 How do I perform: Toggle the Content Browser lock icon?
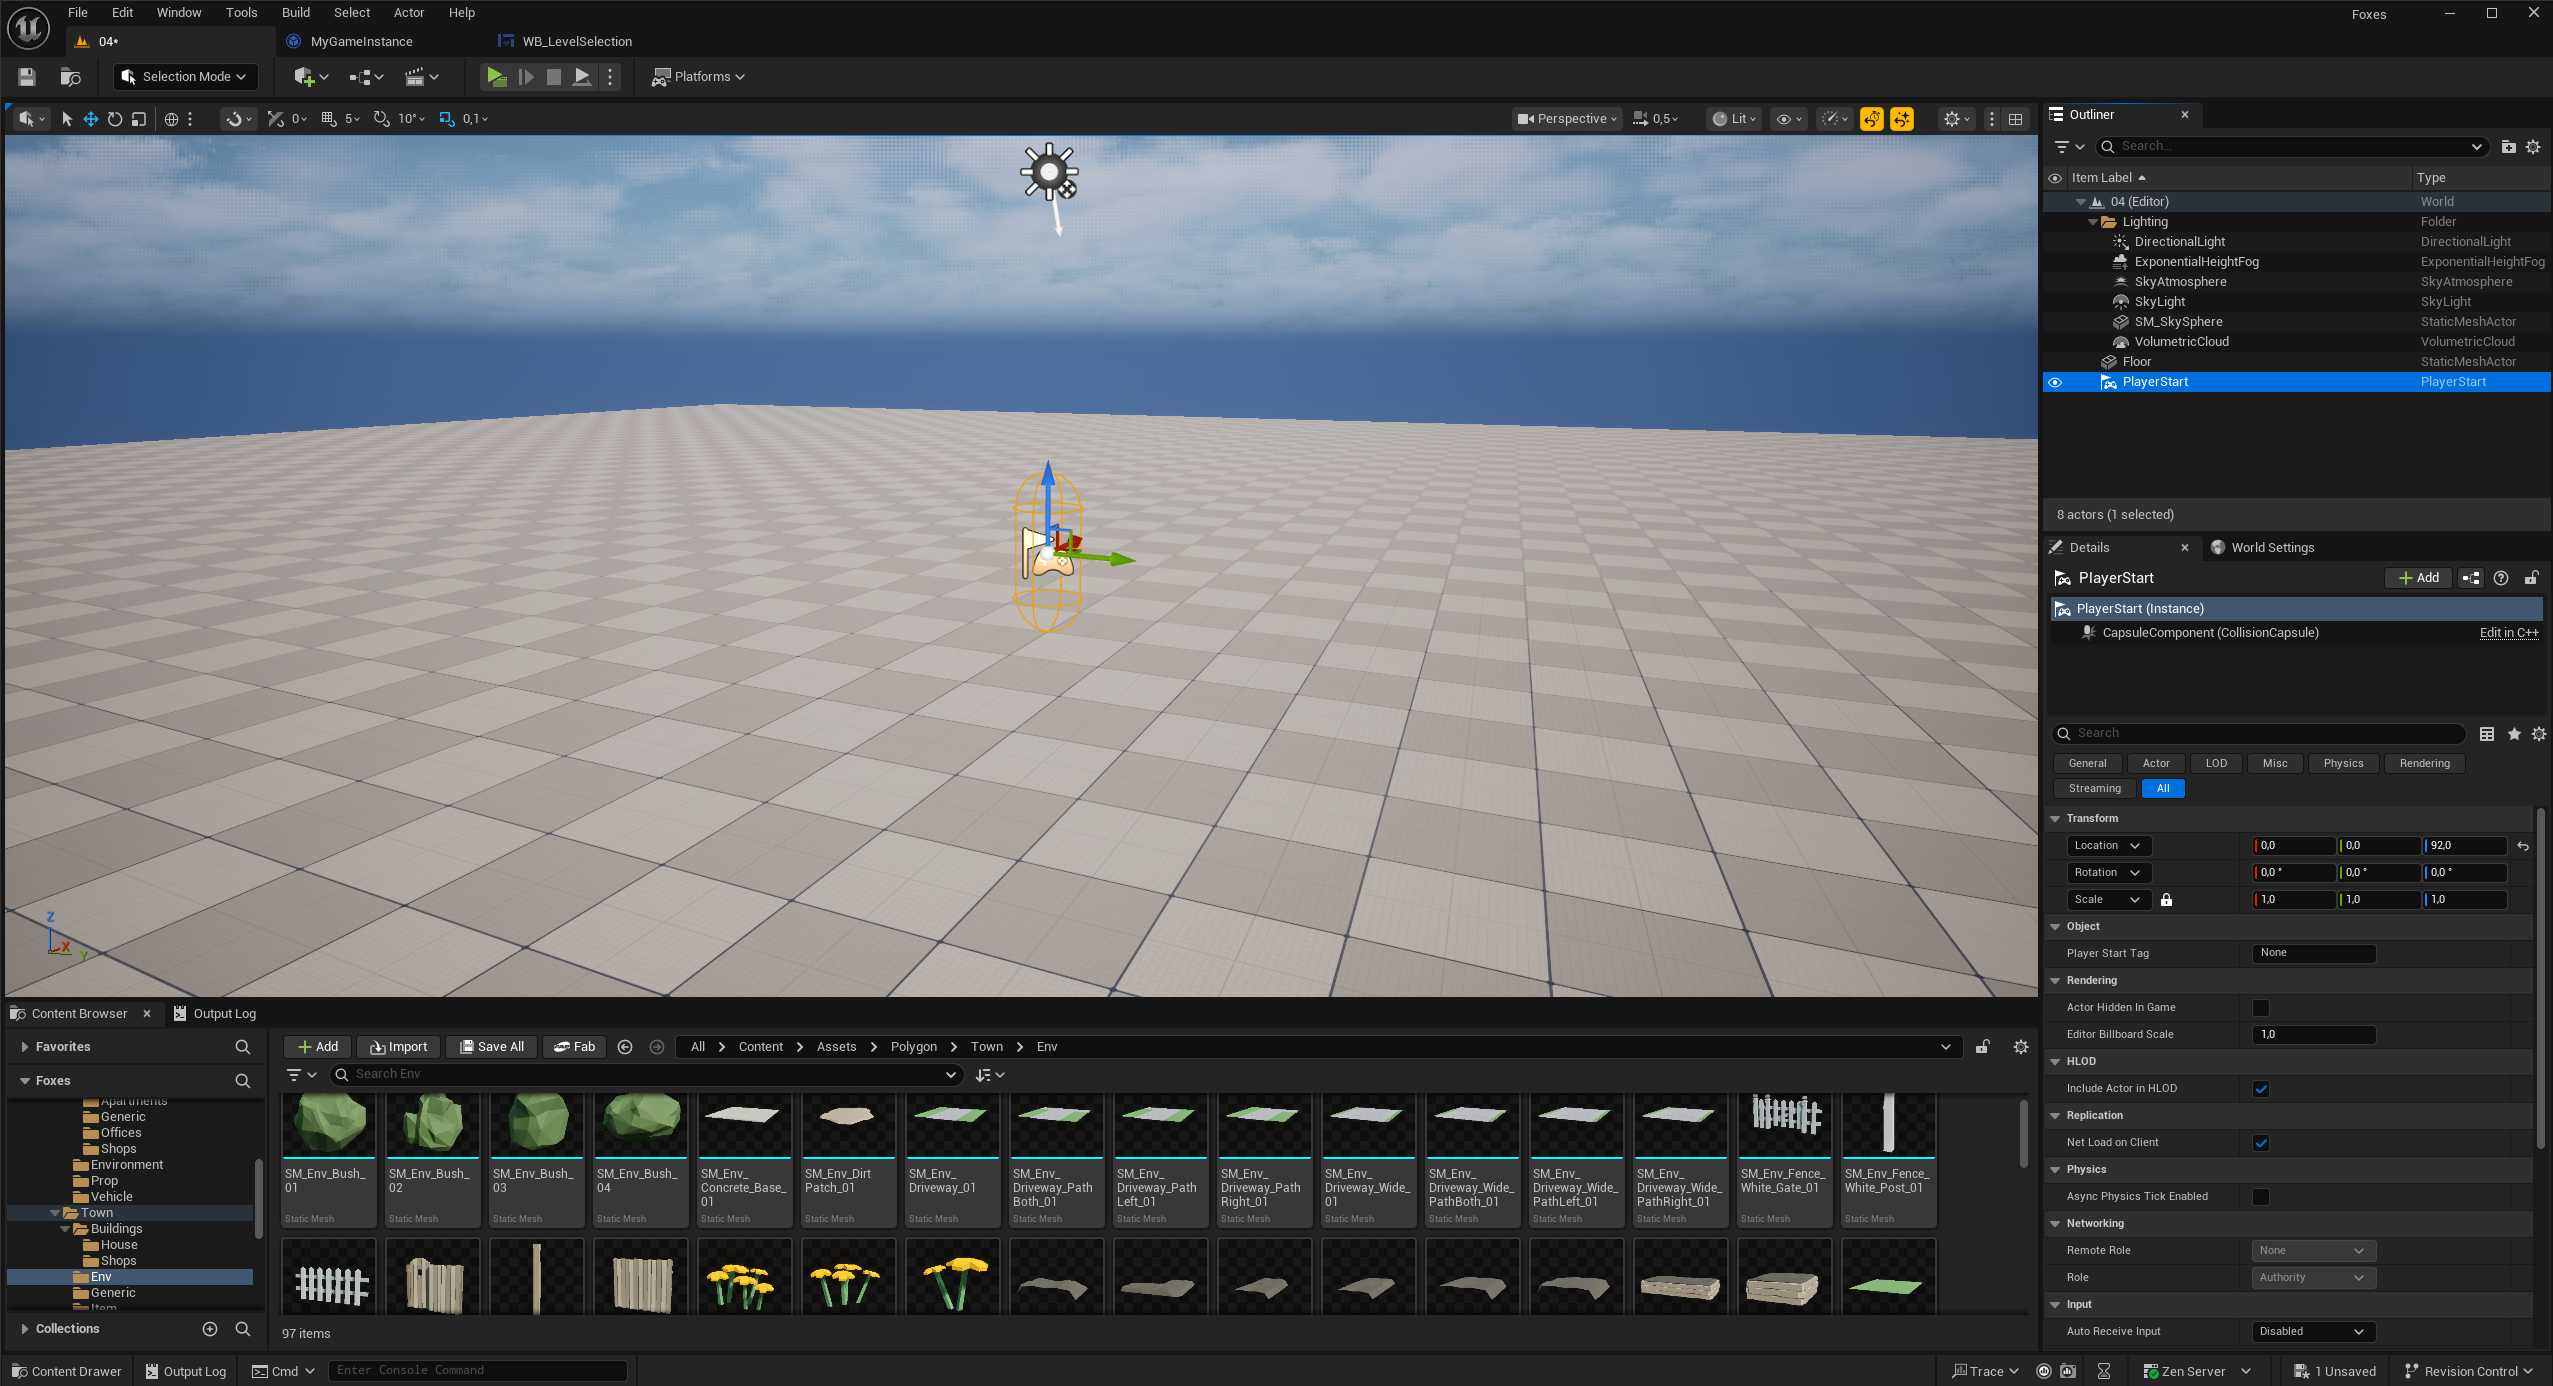pyautogui.click(x=1983, y=1047)
